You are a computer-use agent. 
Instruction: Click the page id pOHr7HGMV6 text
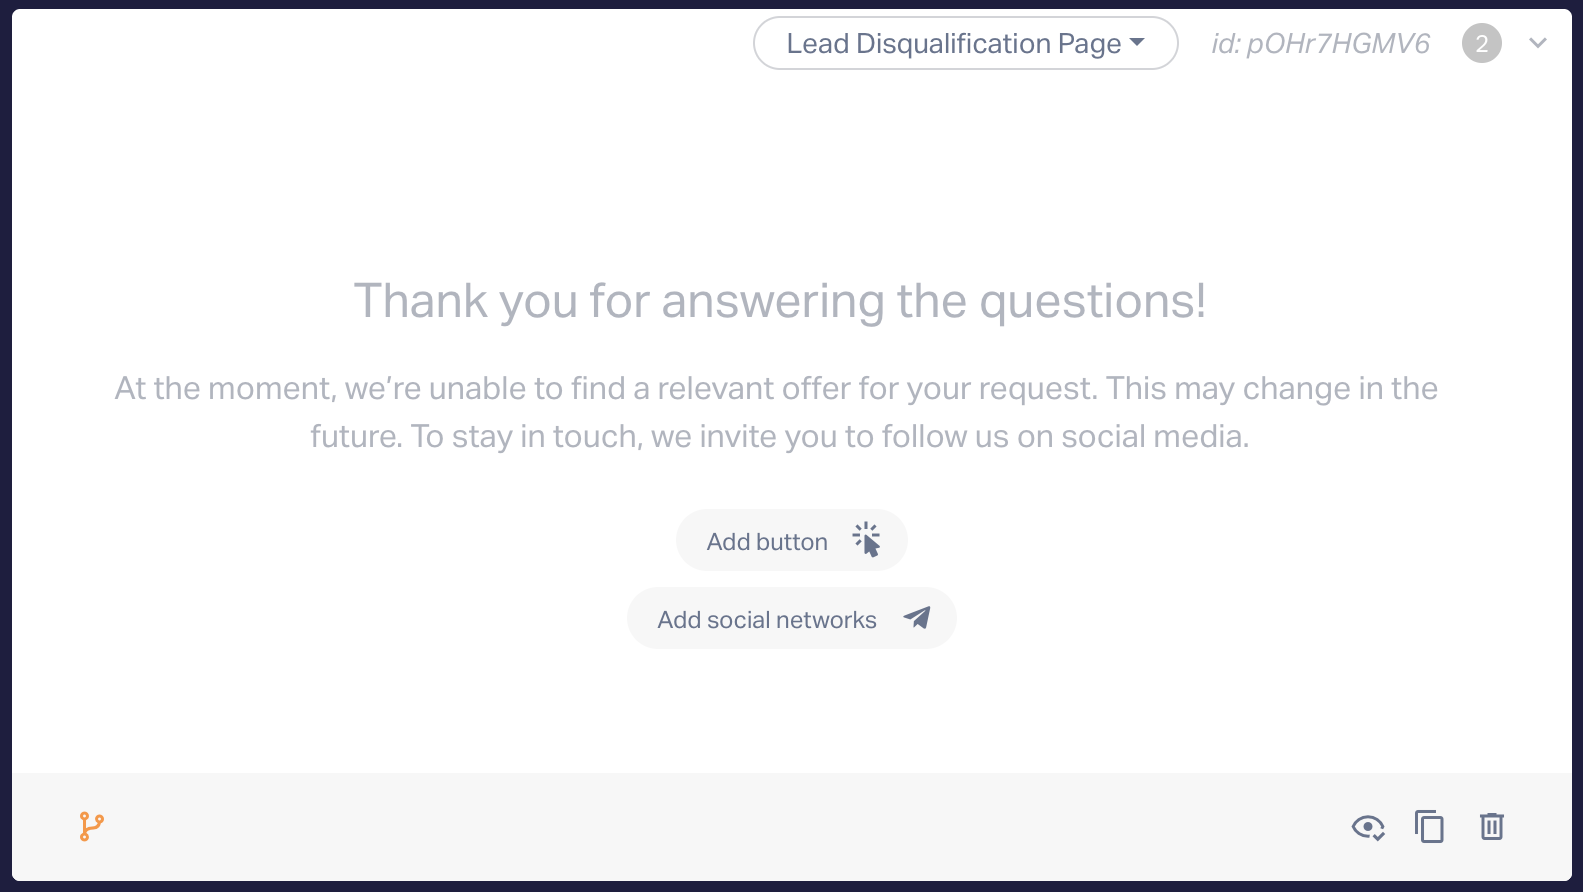point(1320,43)
